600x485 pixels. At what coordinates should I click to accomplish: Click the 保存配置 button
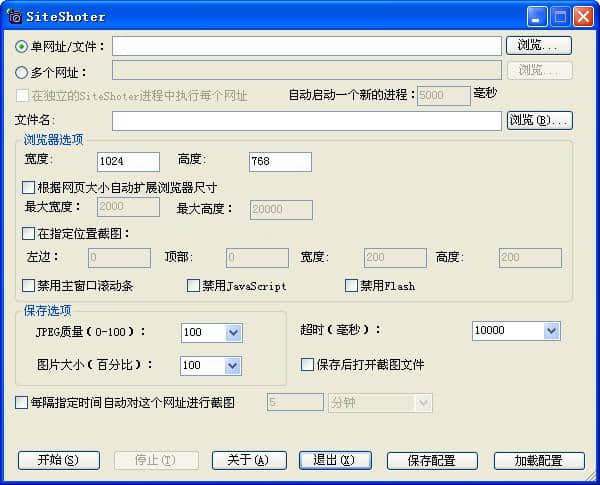[430, 461]
